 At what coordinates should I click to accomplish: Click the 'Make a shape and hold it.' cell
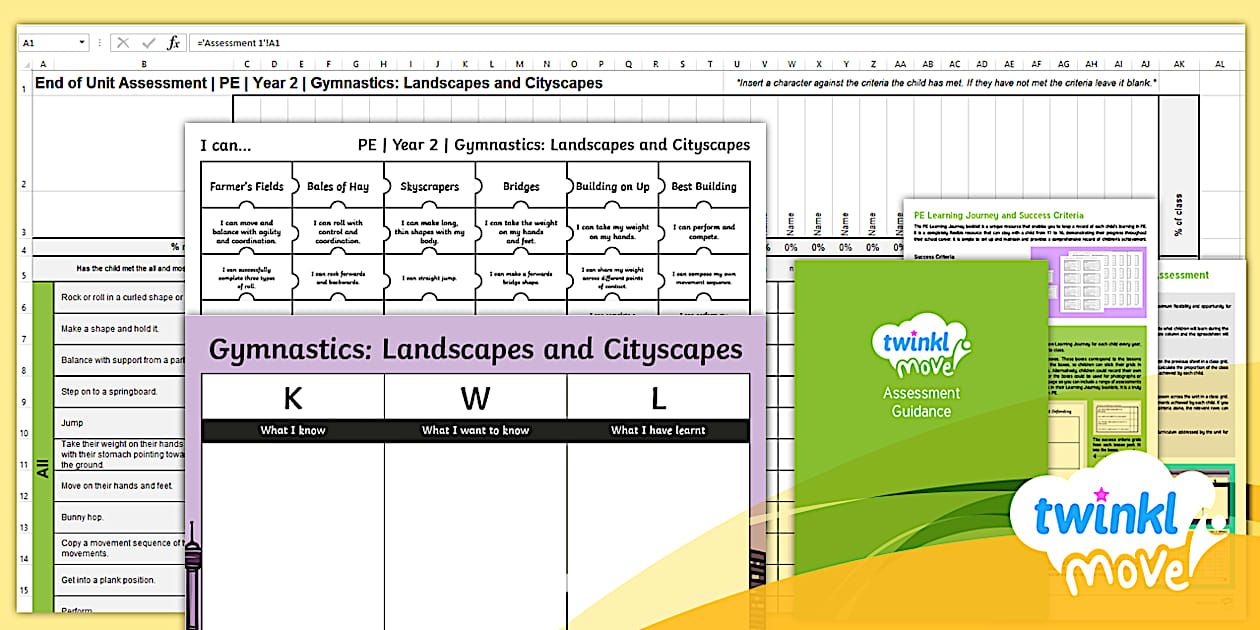pos(110,328)
